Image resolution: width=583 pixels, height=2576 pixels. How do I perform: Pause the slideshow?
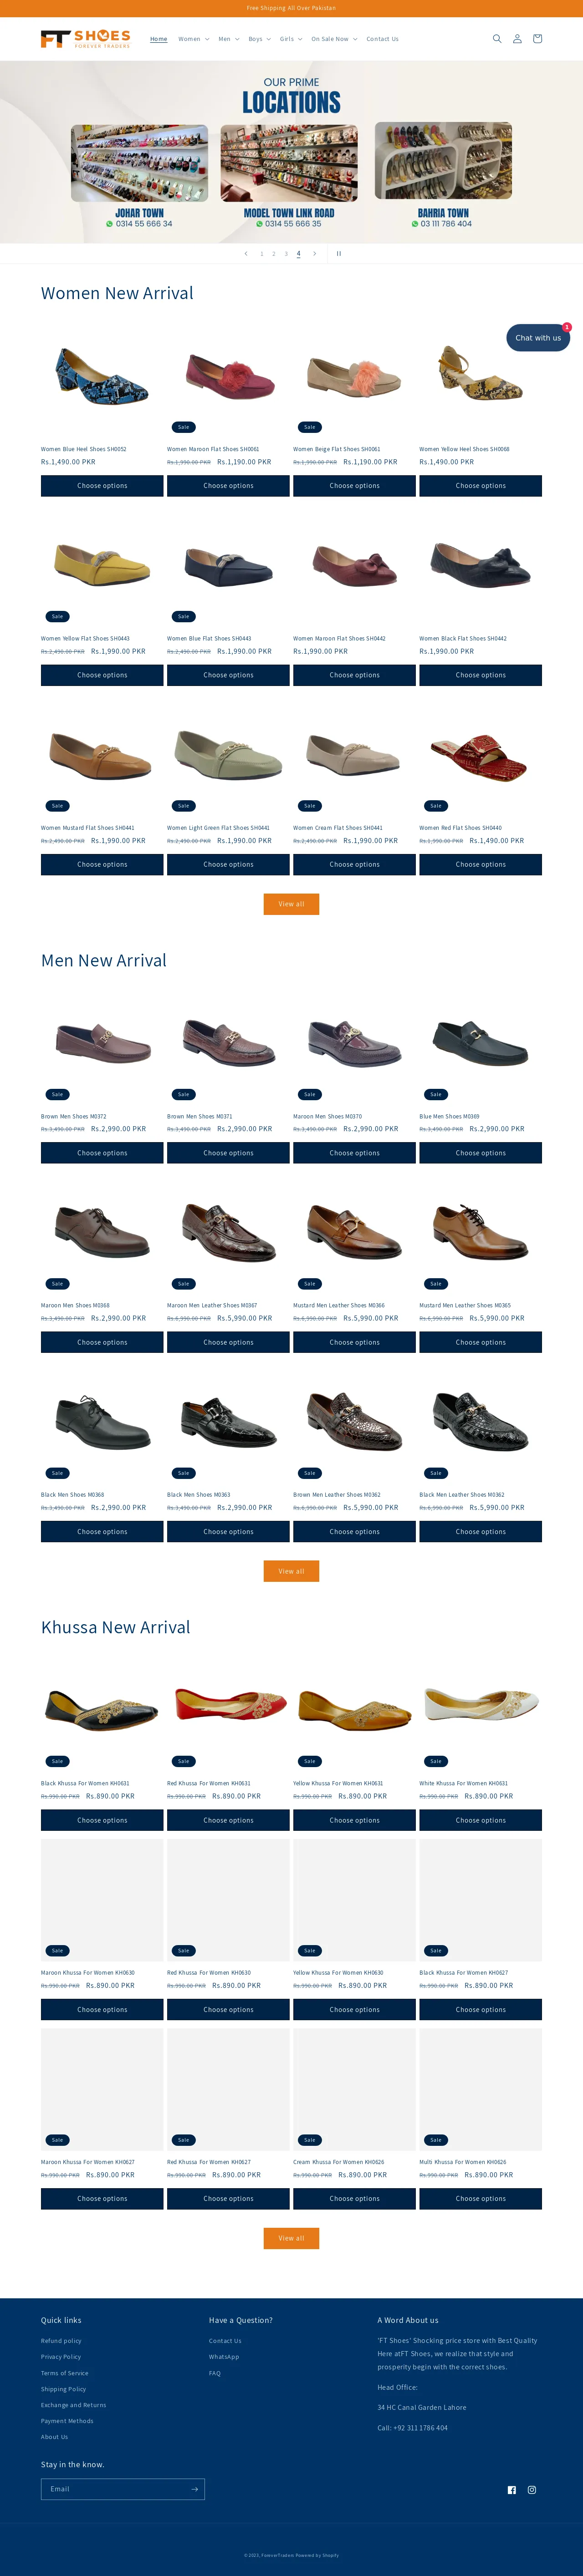click(x=339, y=254)
